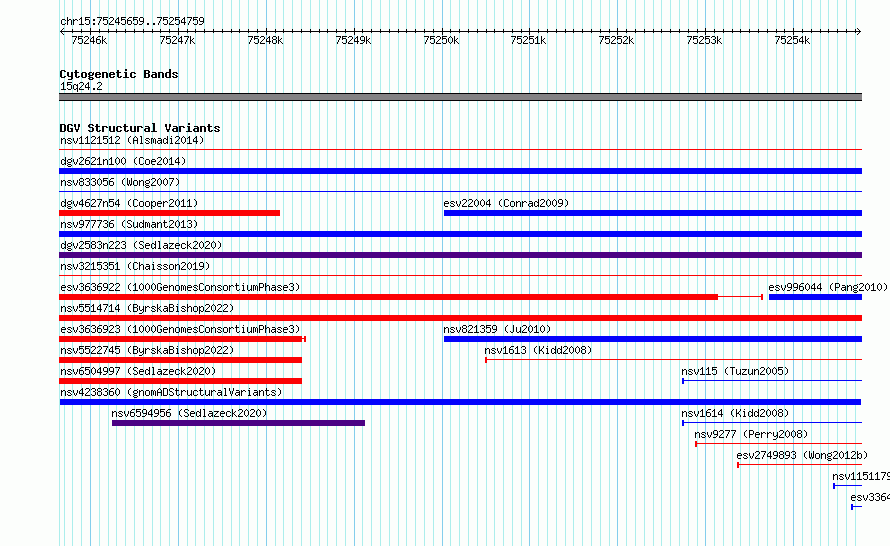The height and width of the screenshot is (546, 890).
Task: Click the esv3636922 (1000GenomesConsortiumPhase3) label
Action: 180,287
